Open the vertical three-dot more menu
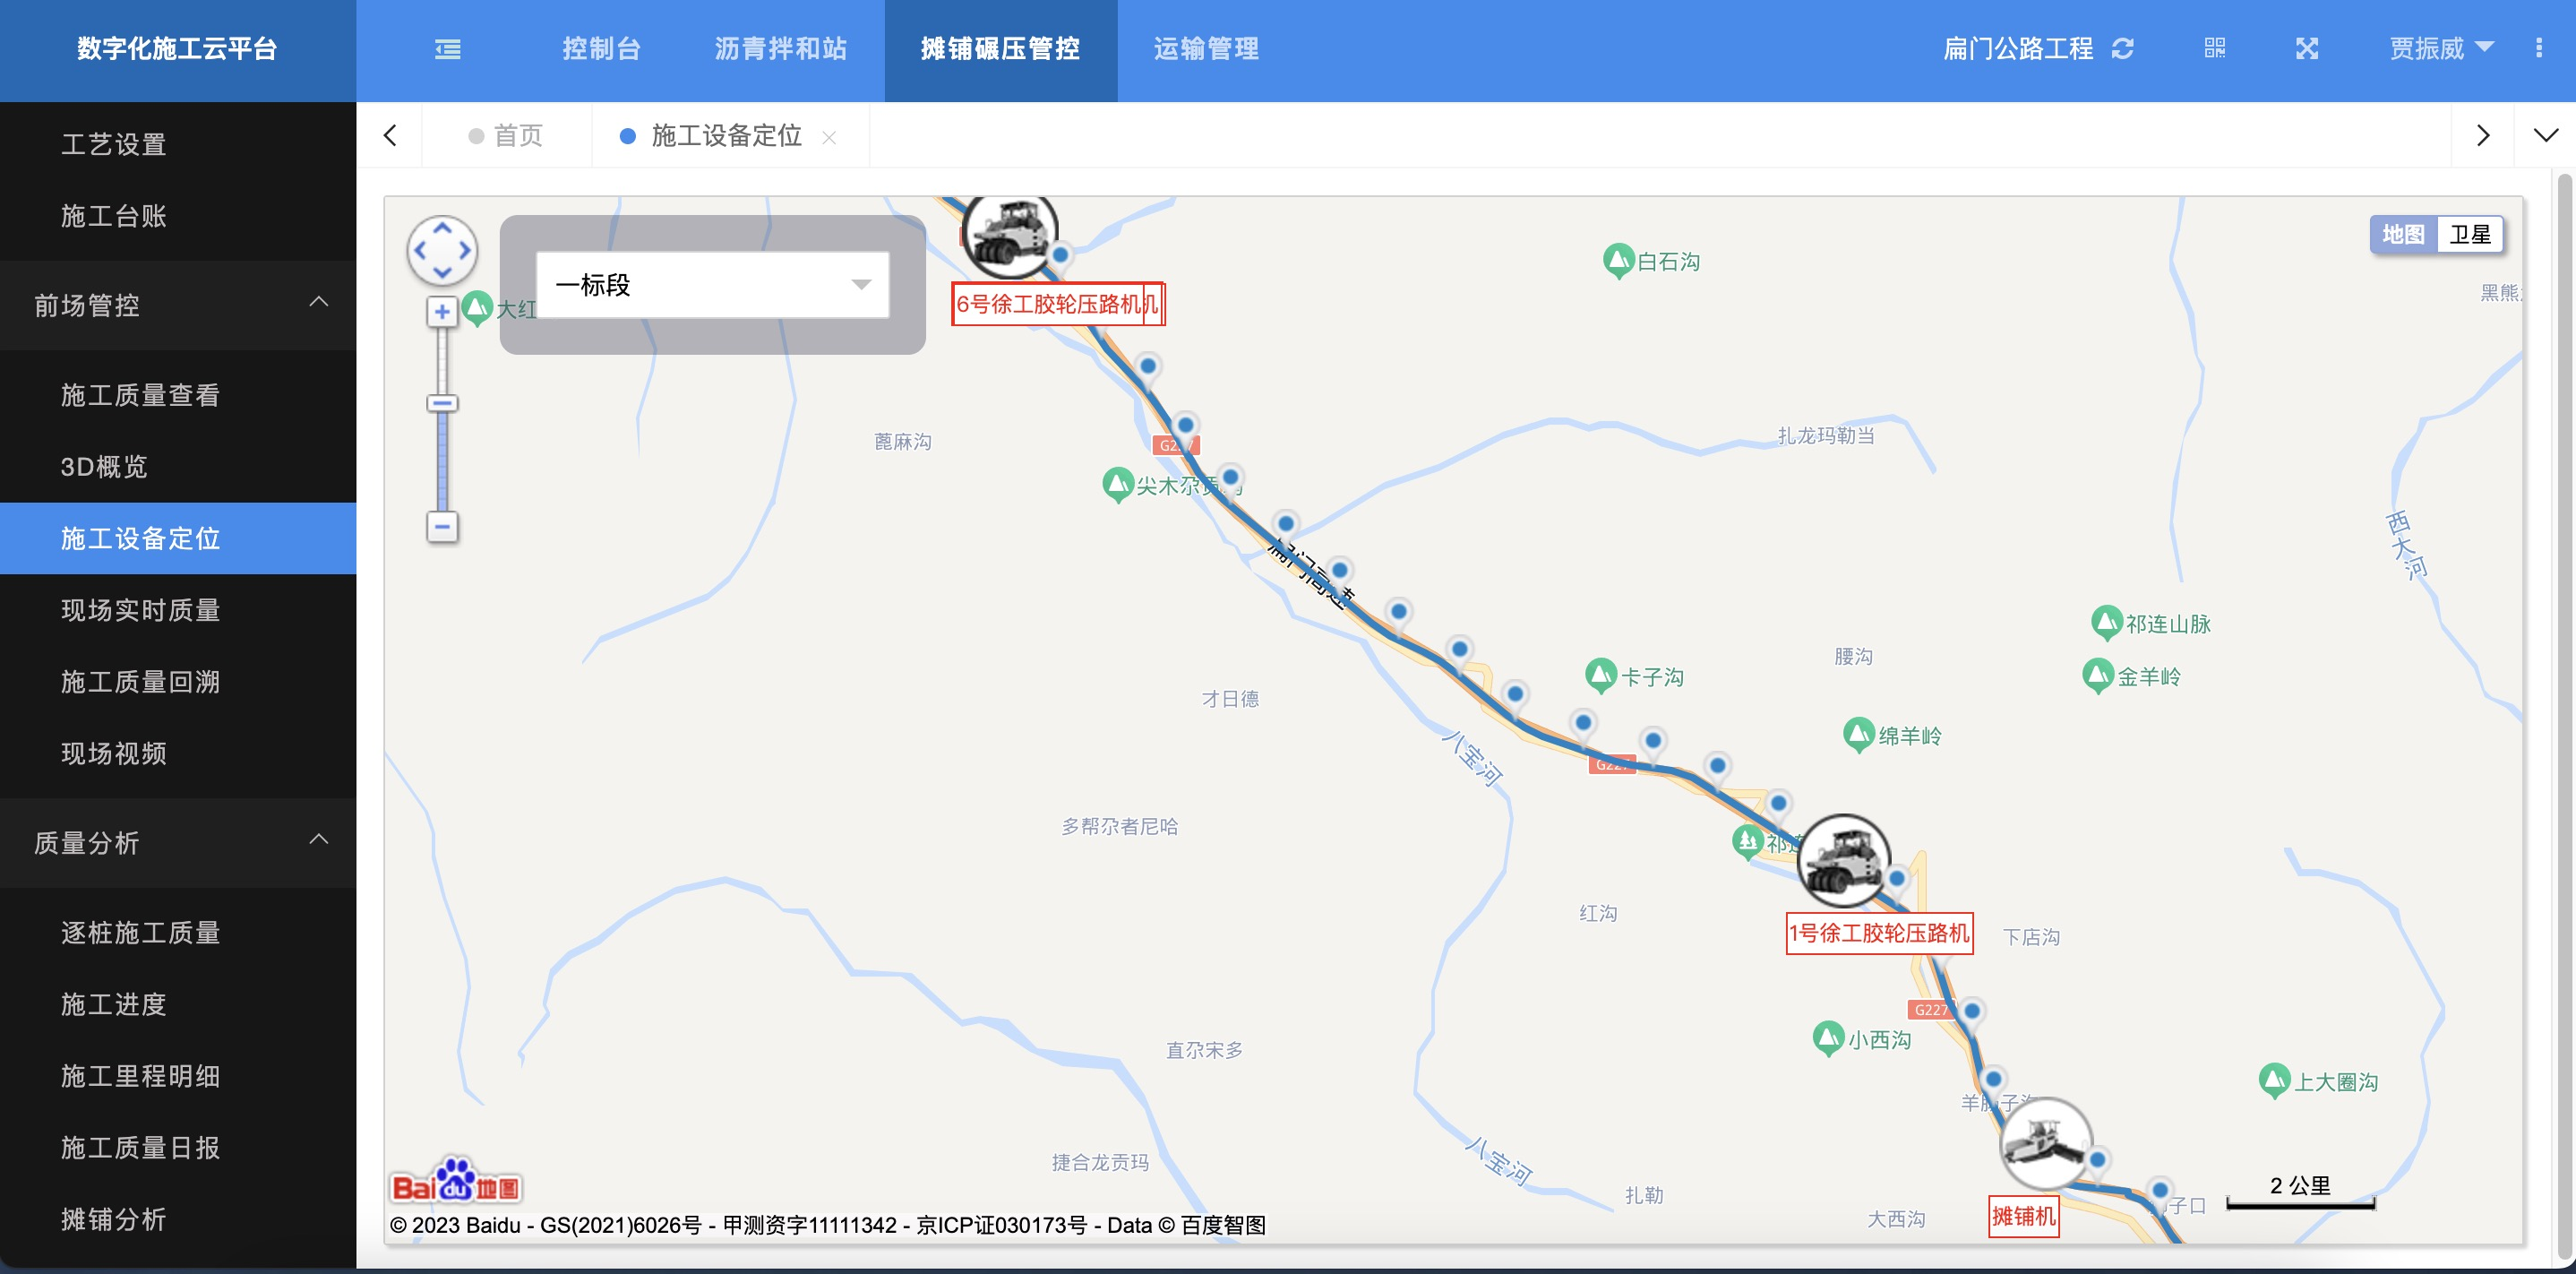 click(2538, 48)
